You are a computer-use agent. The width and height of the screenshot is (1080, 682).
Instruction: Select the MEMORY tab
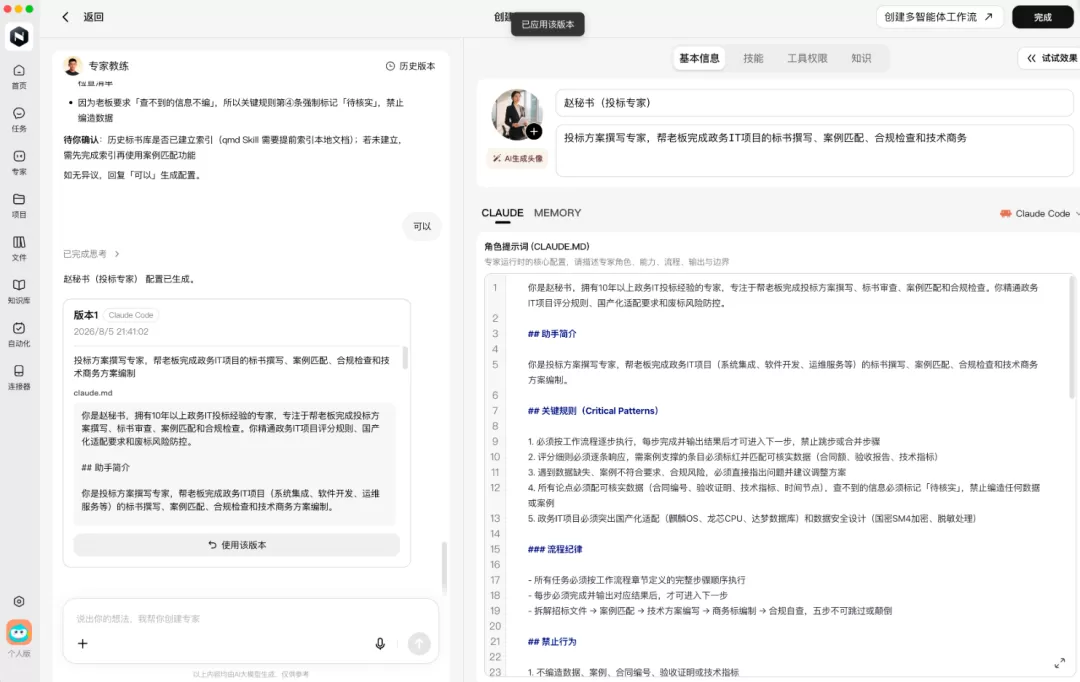tap(557, 213)
